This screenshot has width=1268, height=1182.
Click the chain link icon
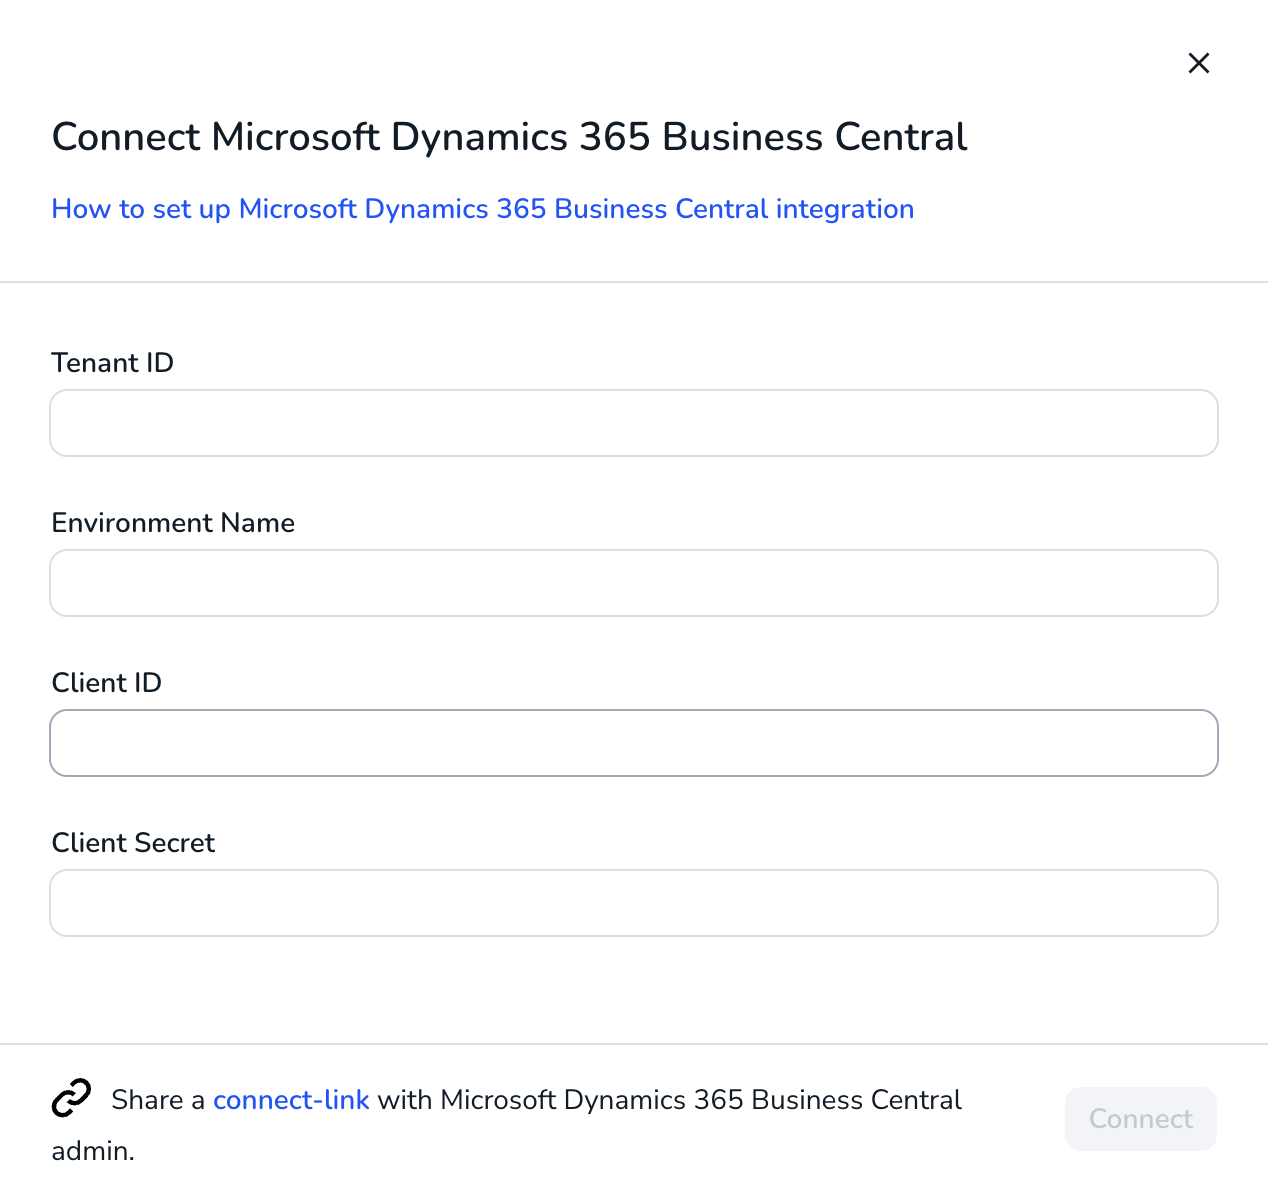pyautogui.click(x=71, y=1098)
